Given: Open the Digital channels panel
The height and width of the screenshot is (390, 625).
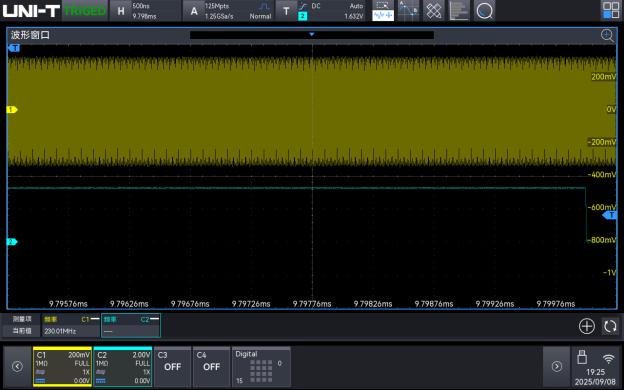Looking at the screenshot, I should click(x=261, y=367).
